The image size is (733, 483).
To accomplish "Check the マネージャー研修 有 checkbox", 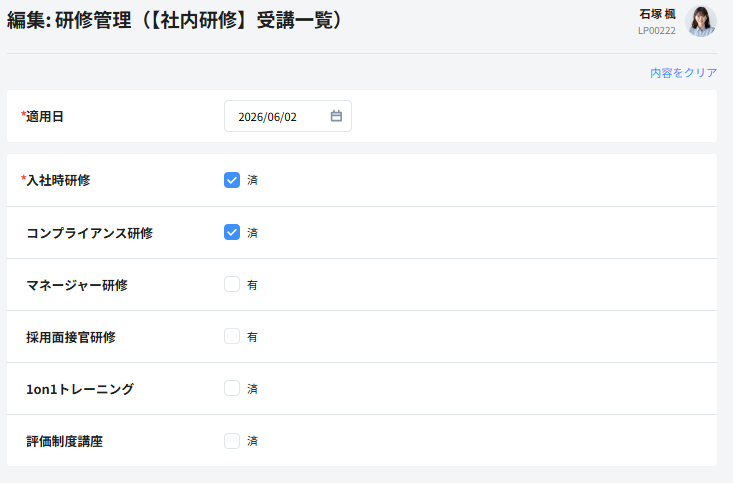I will click(232, 284).
